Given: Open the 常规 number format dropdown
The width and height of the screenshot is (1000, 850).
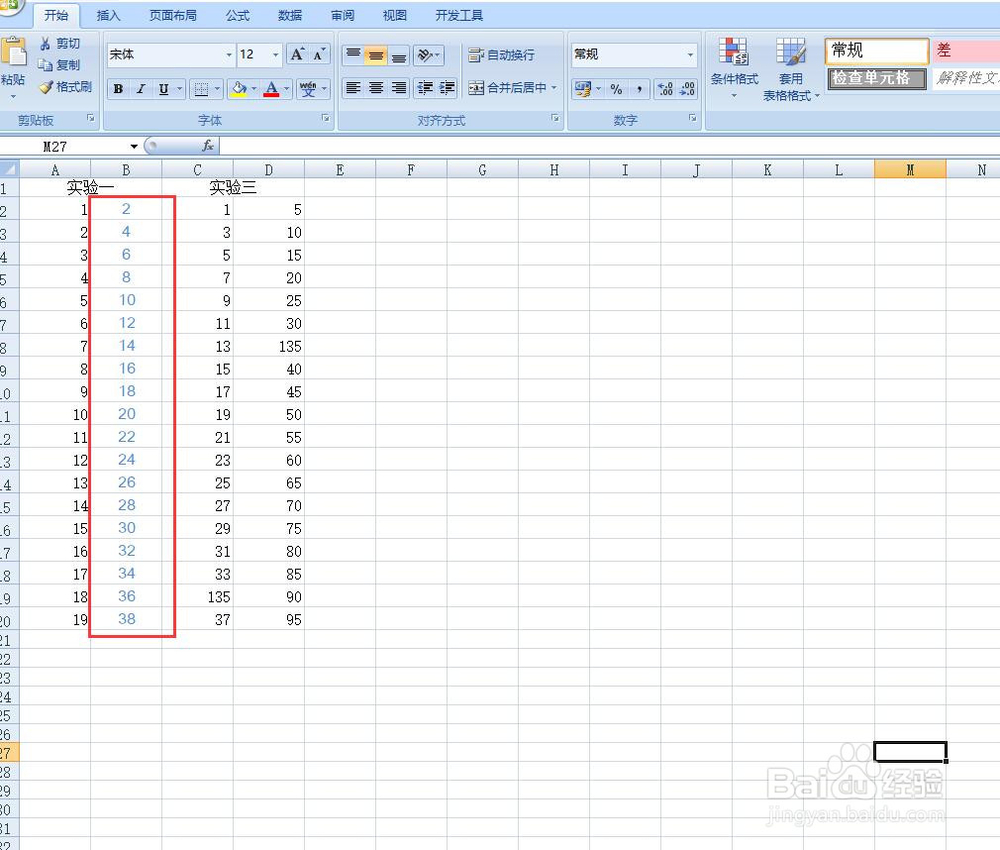Looking at the screenshot, I should pyautogui.click(x=690, y=55).
